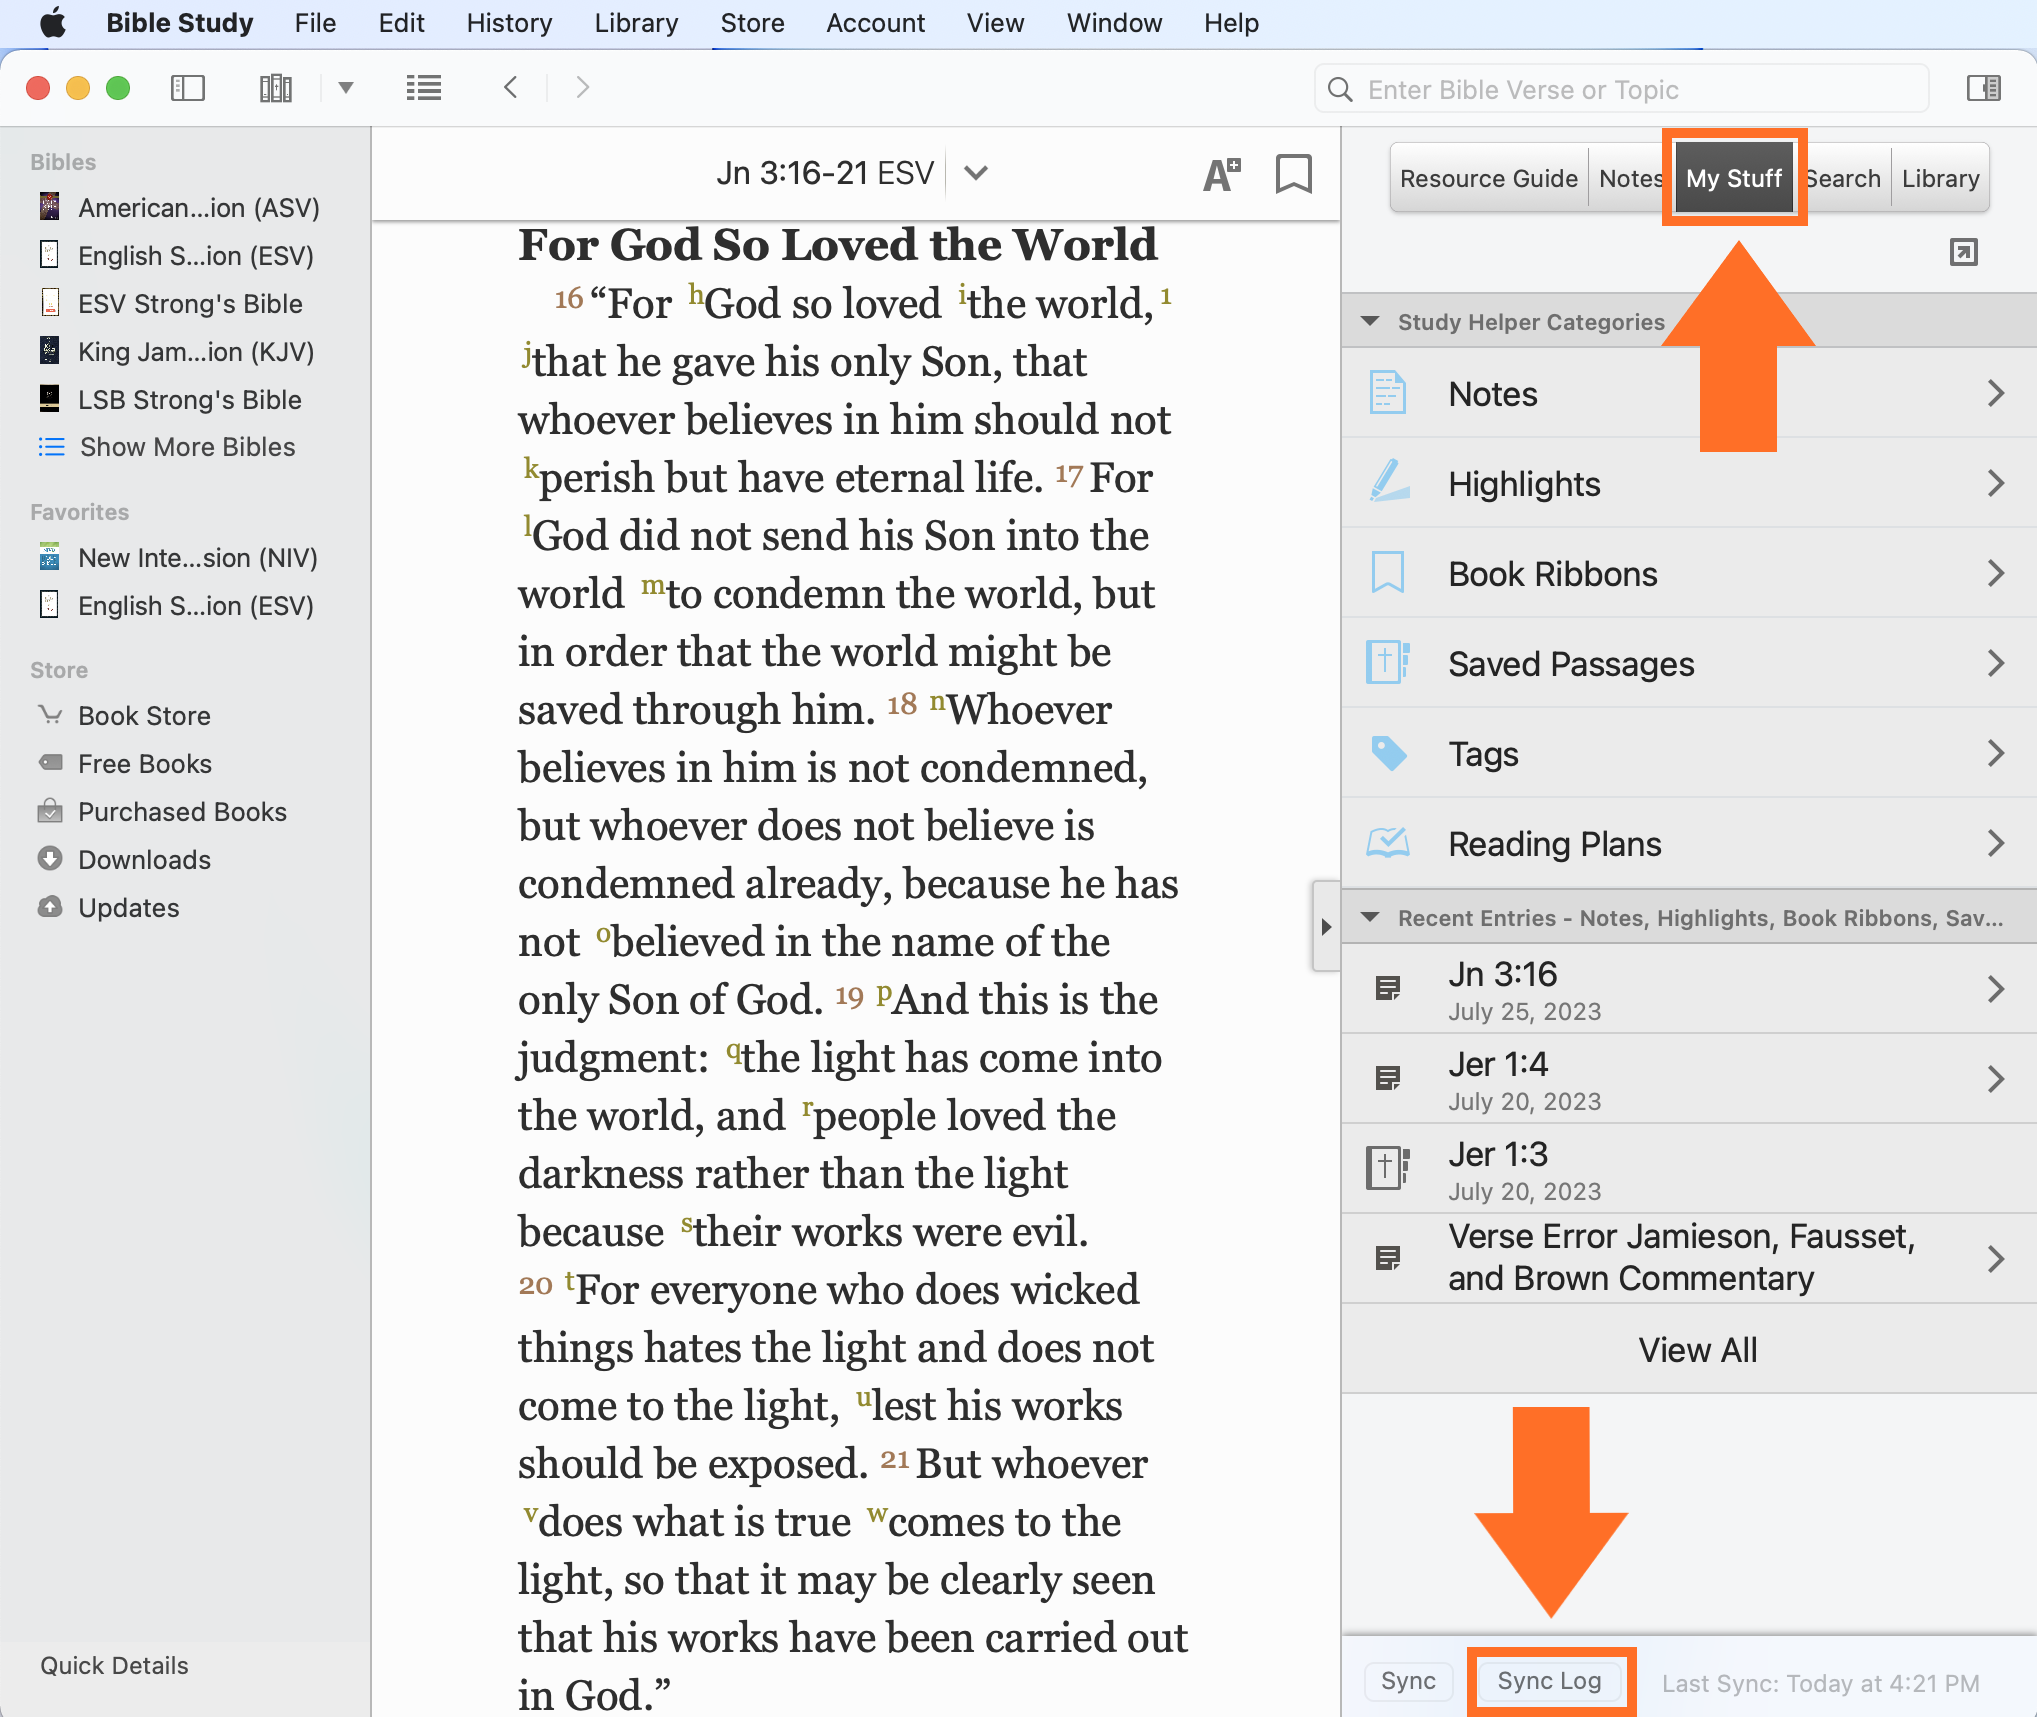Toggle the left sidebar panel icon
The width and height of the screenshot is (2037, 1717).
[x=187, y=88]
